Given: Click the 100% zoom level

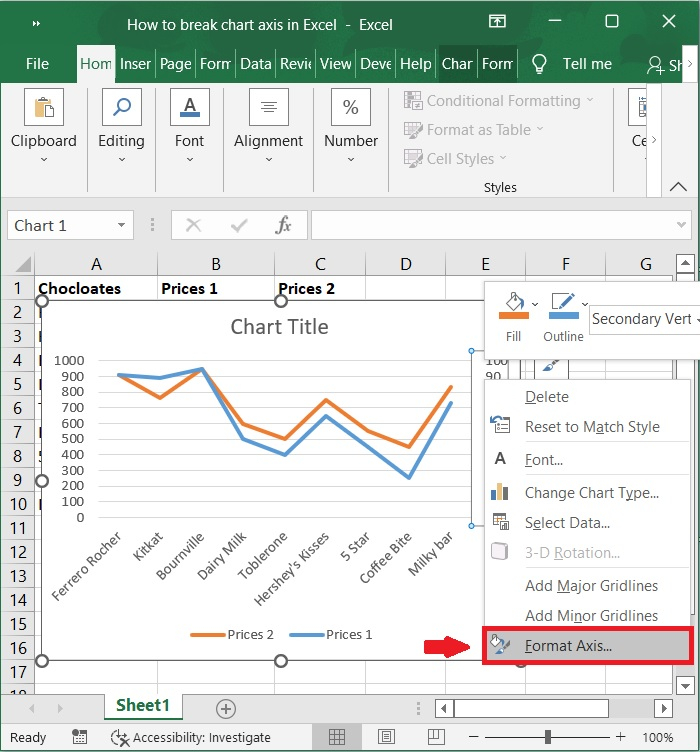Looking at the screenshot, I should (x=658, y=737).
